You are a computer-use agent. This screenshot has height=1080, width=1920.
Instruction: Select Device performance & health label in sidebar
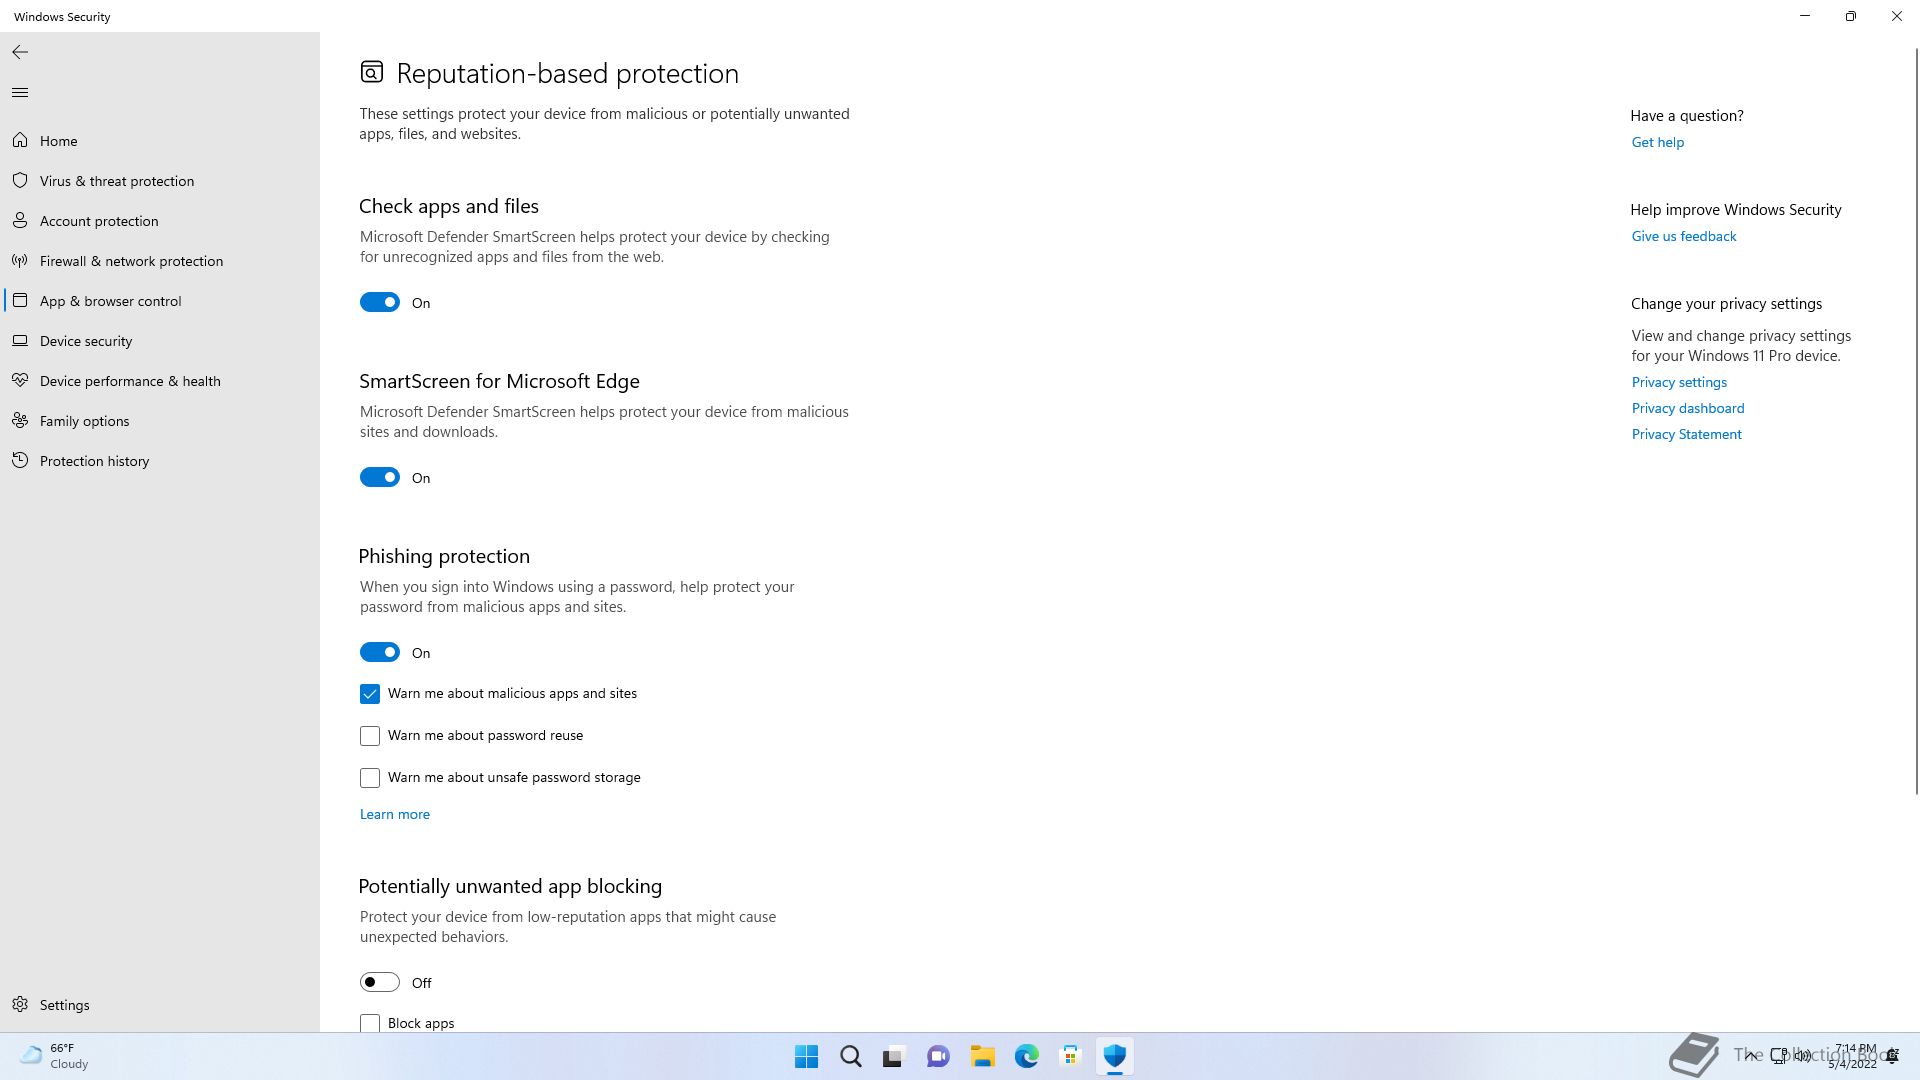pos(130,381)
